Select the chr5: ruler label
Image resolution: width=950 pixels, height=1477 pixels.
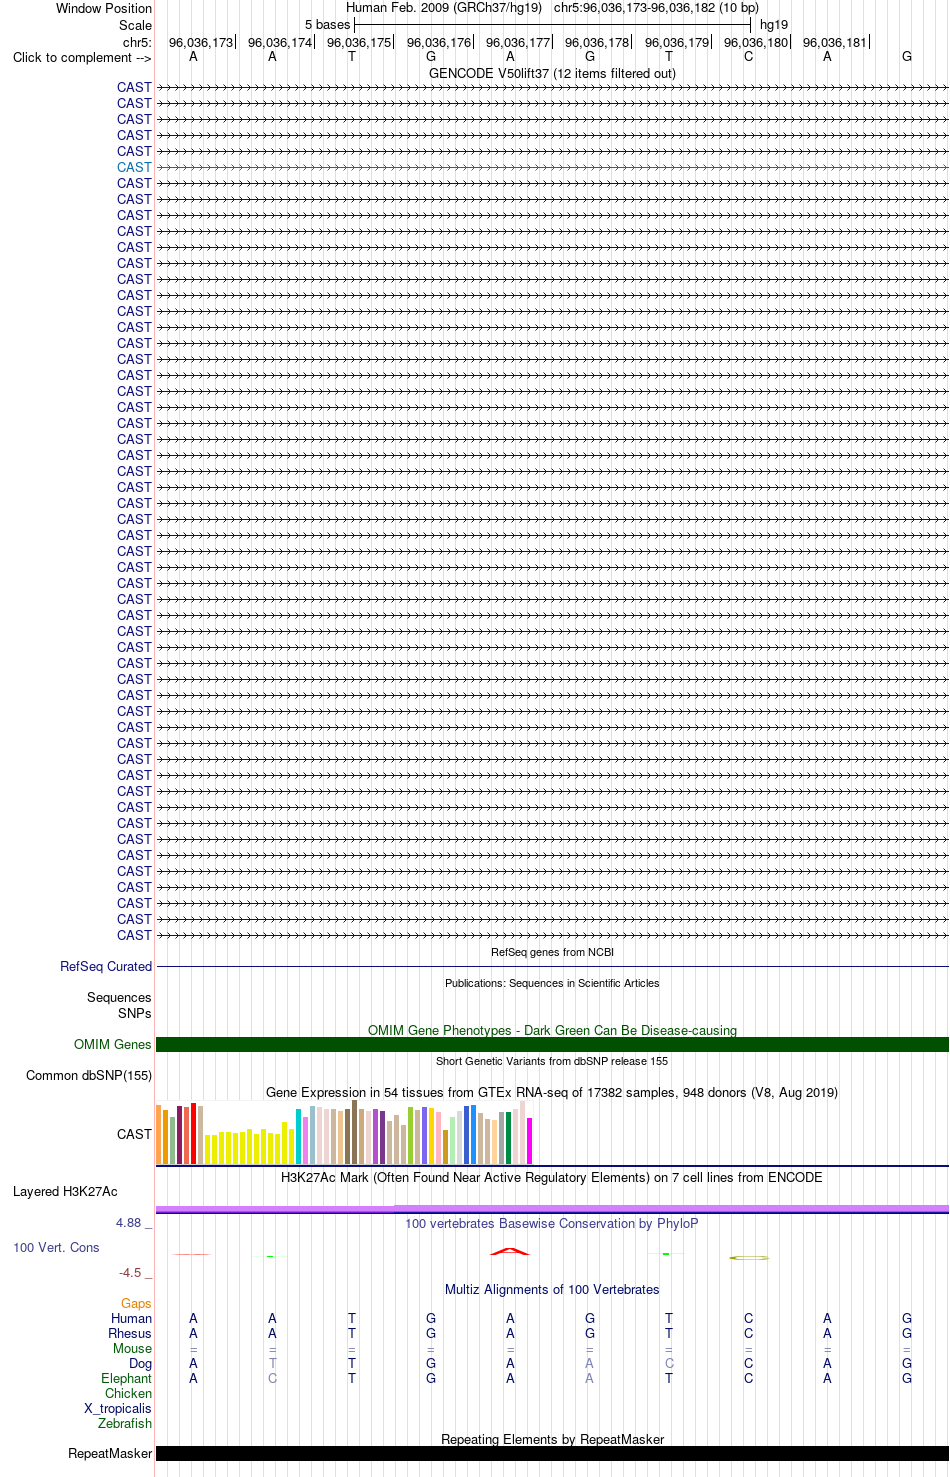pyautogui.click(x=137, y=43)
